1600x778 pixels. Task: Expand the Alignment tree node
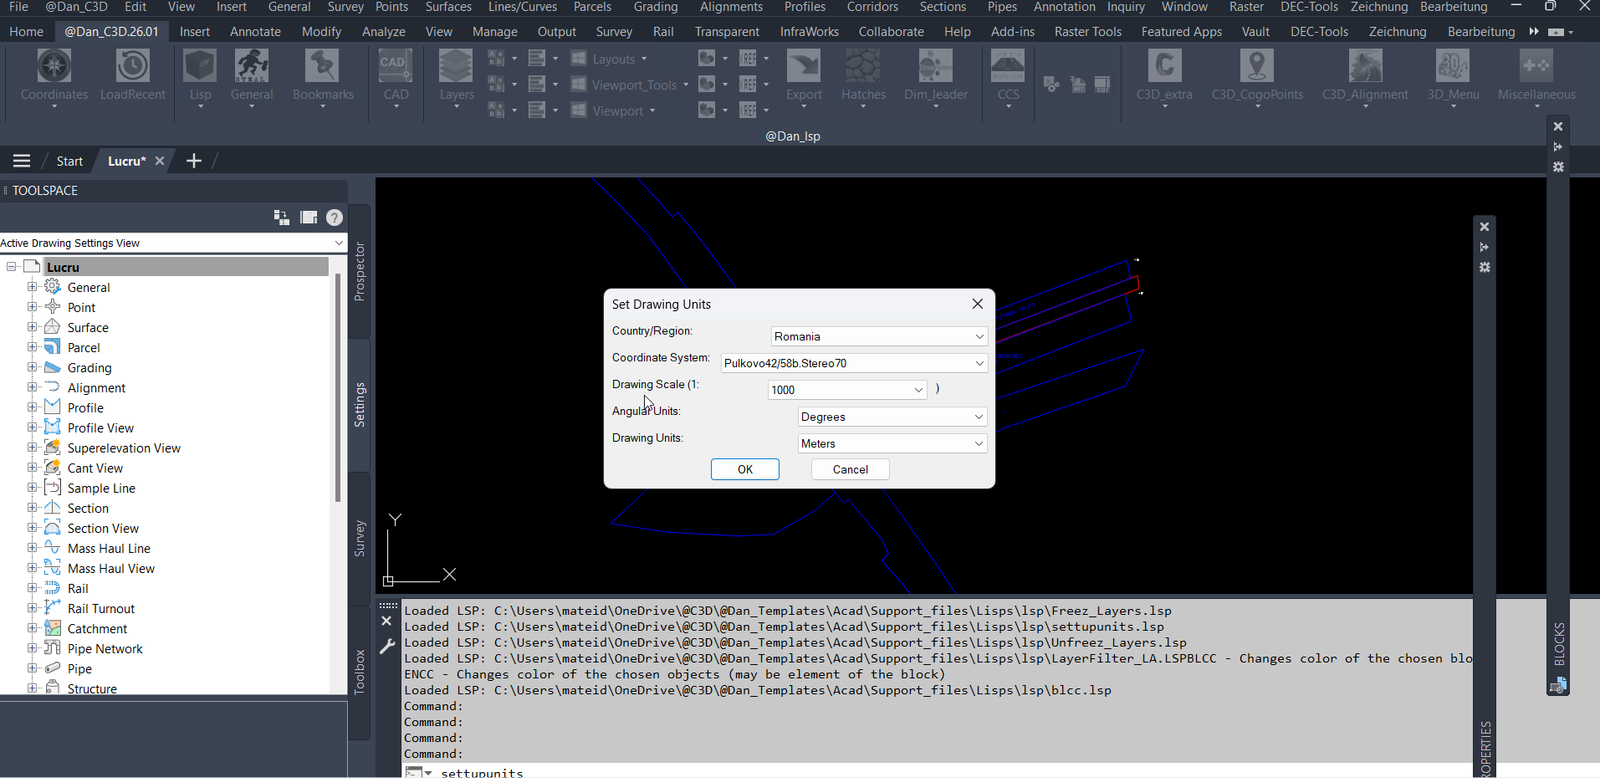coord(32,387)
